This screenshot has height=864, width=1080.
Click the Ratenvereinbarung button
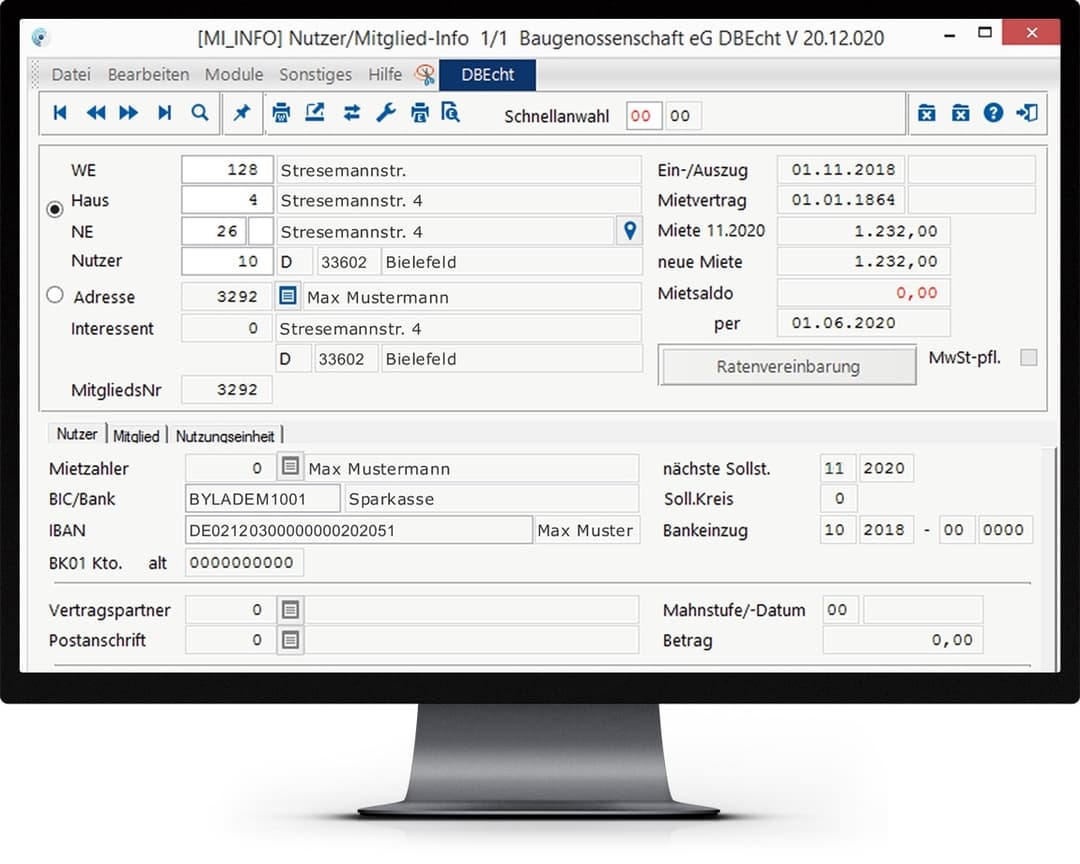pyautogui.click(x=787, y=366)
